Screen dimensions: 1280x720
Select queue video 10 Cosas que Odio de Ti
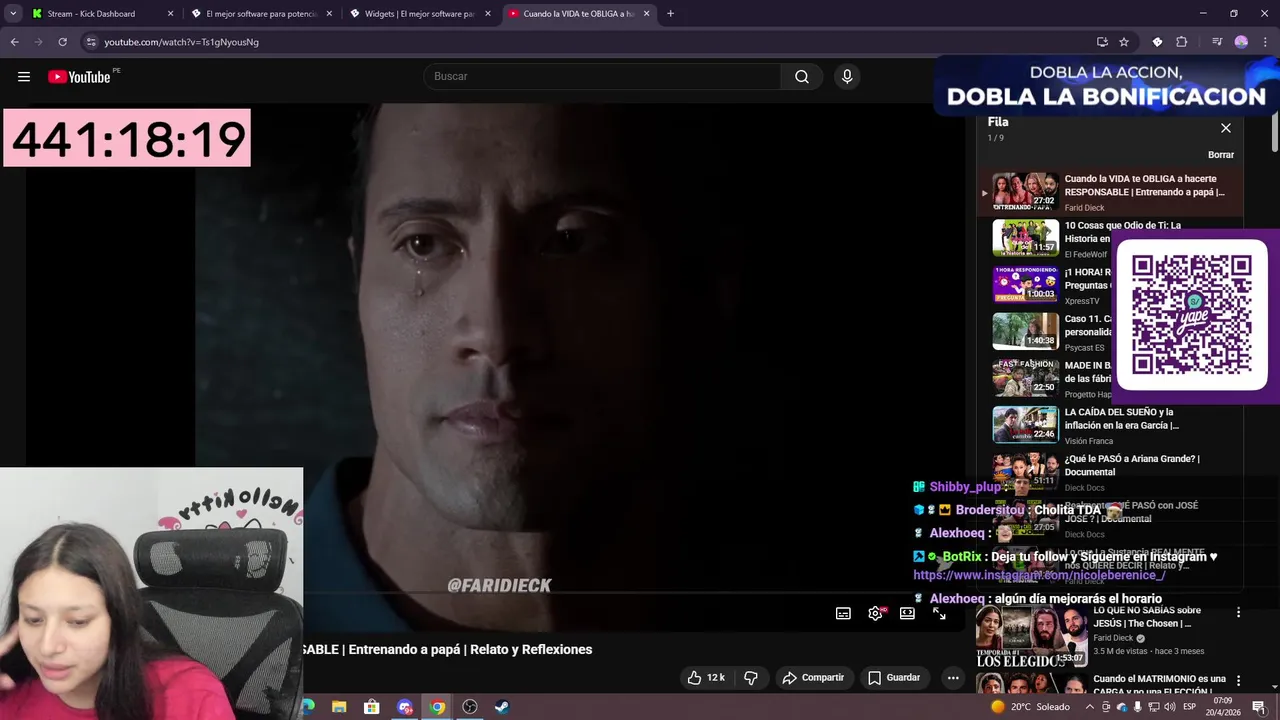pyautogui.click(x=1110, y=239)
